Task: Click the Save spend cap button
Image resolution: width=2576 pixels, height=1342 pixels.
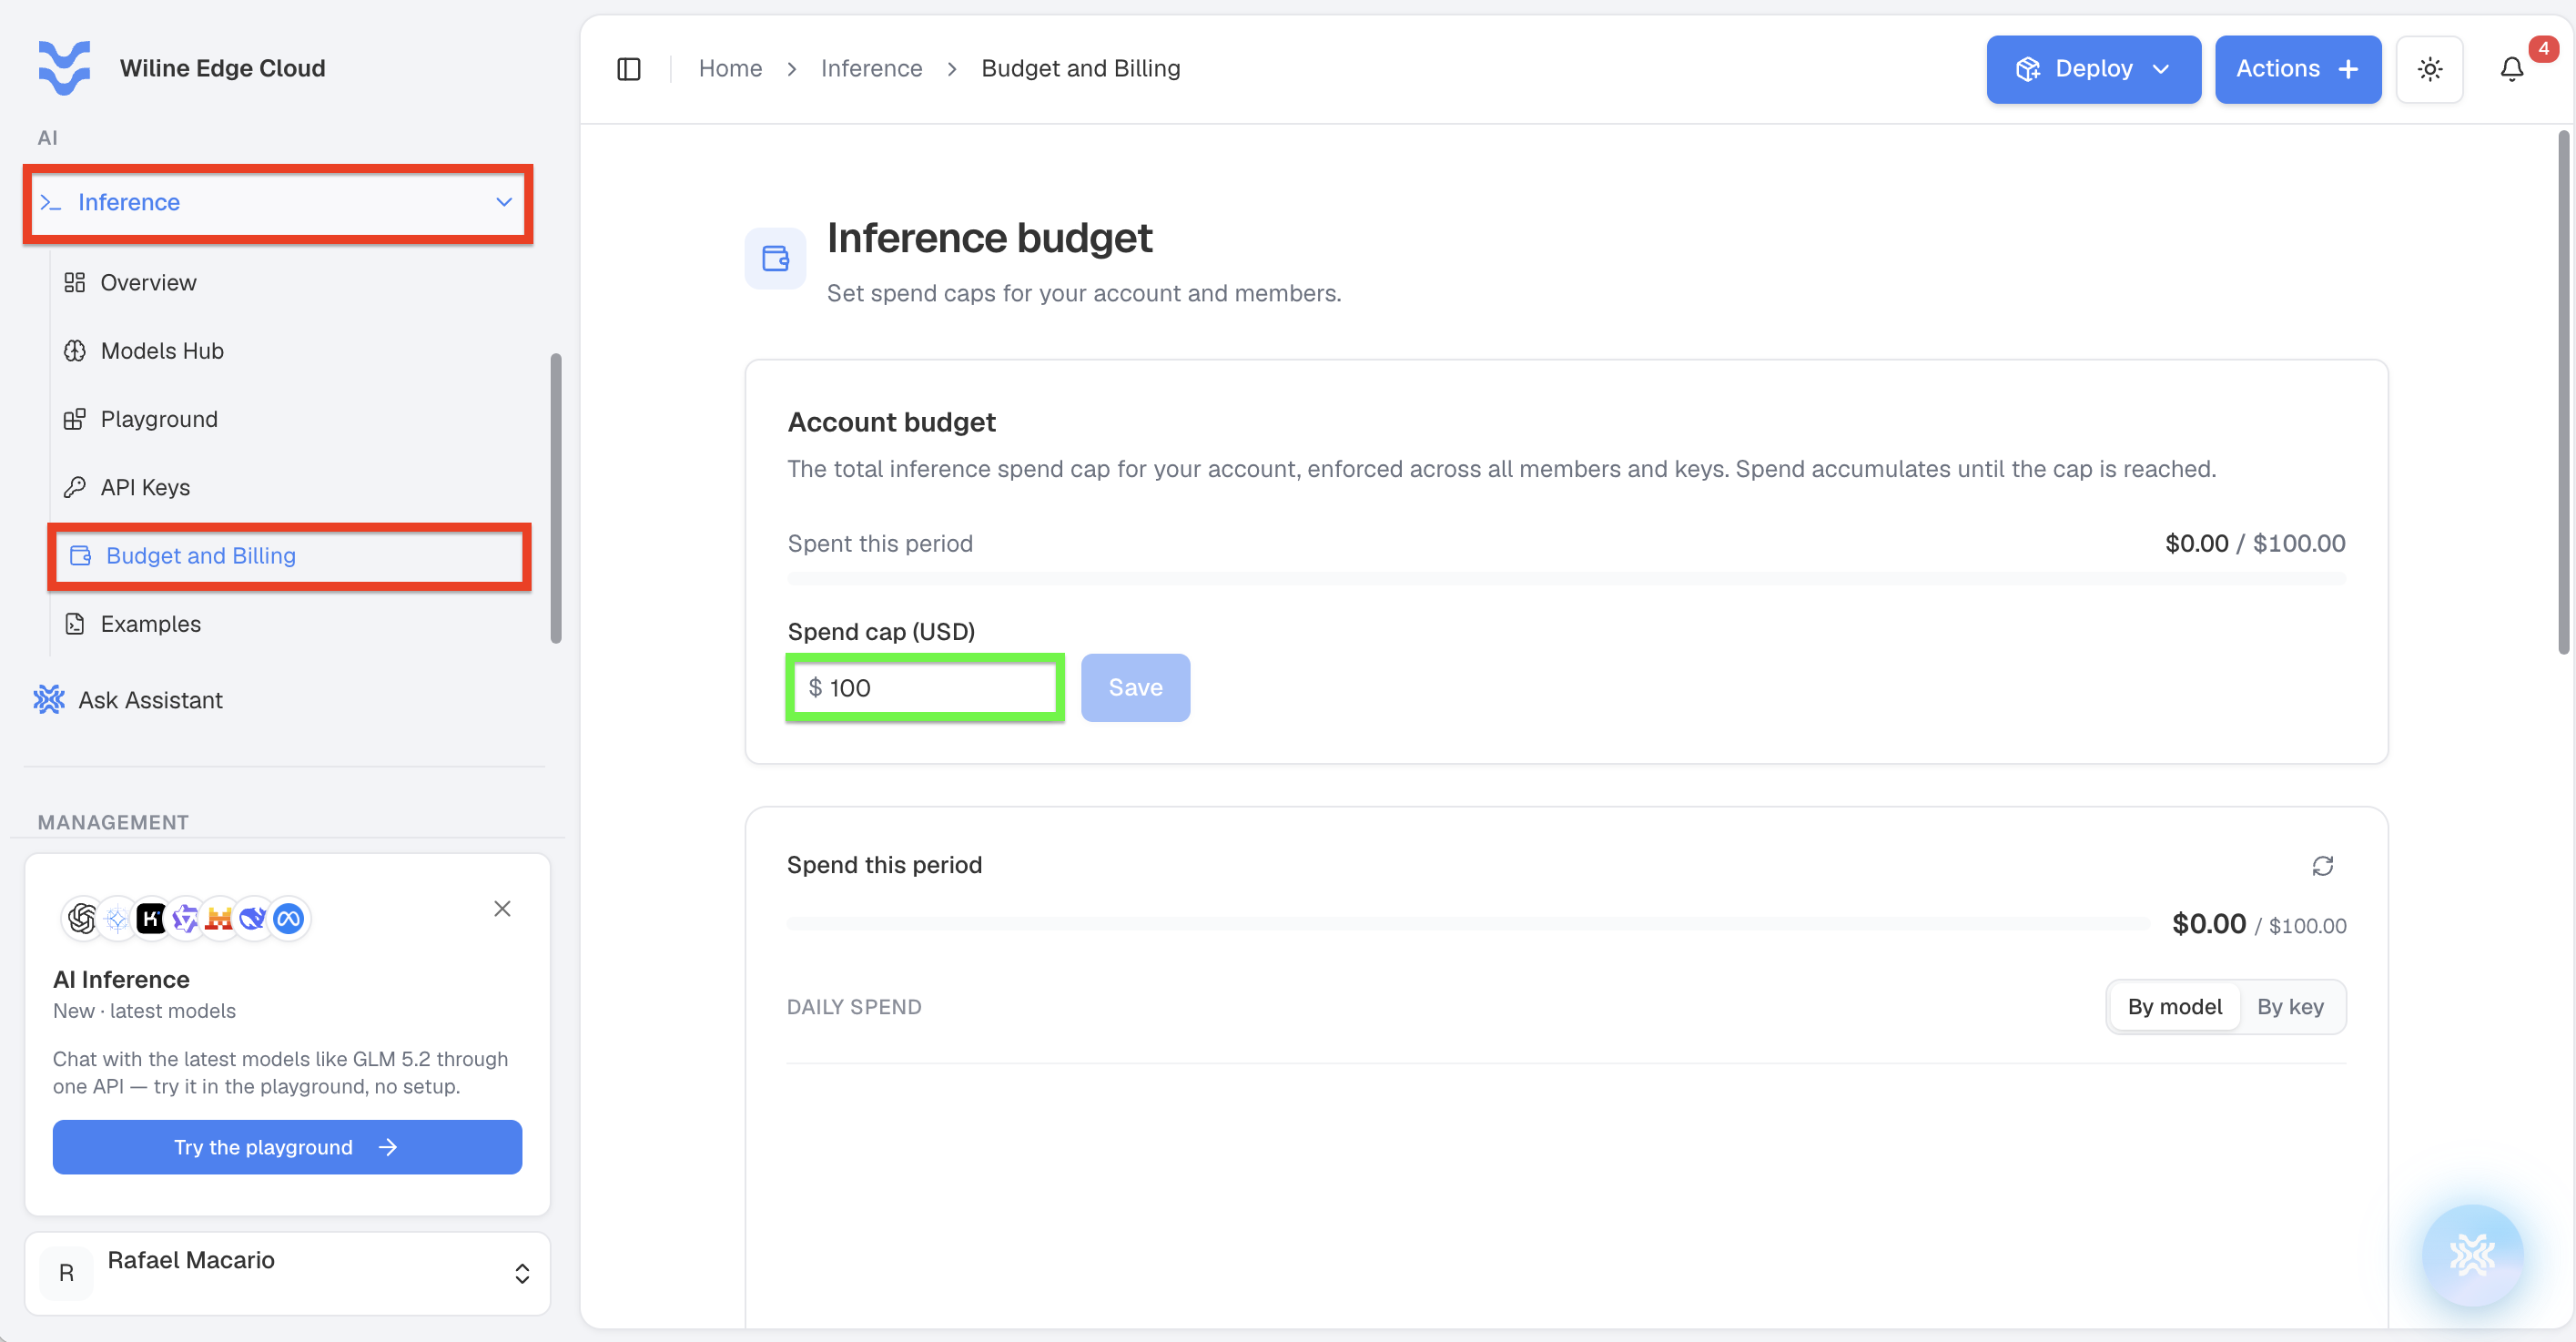Action: click(1135, 687)
